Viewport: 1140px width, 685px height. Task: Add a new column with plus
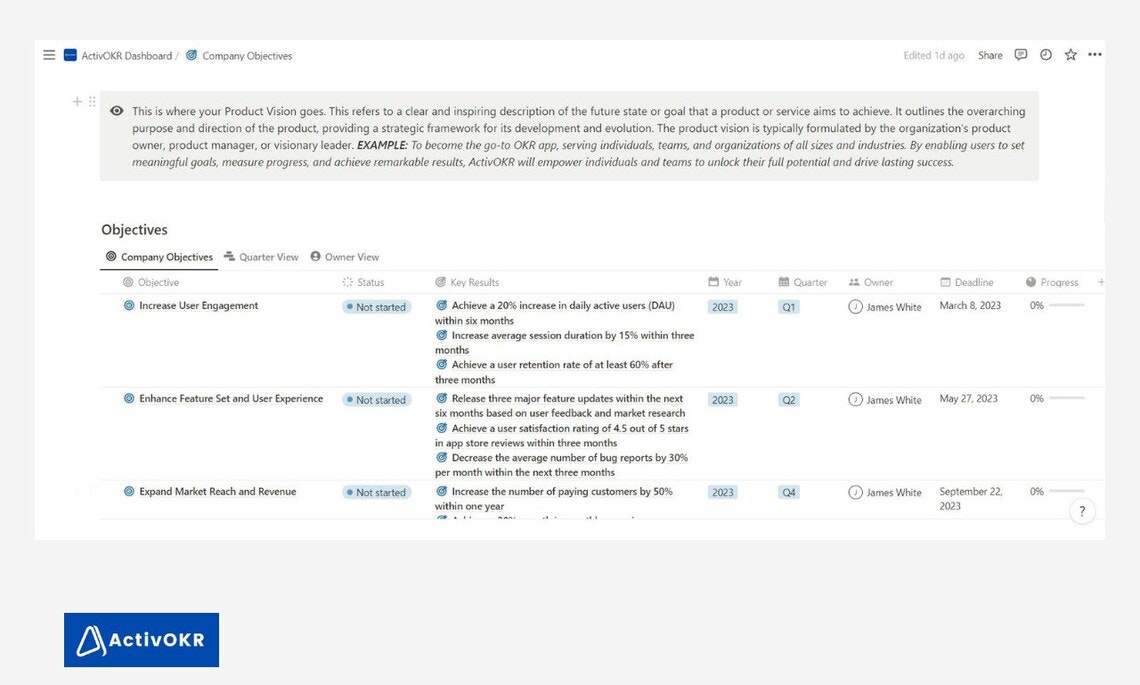1101,281
